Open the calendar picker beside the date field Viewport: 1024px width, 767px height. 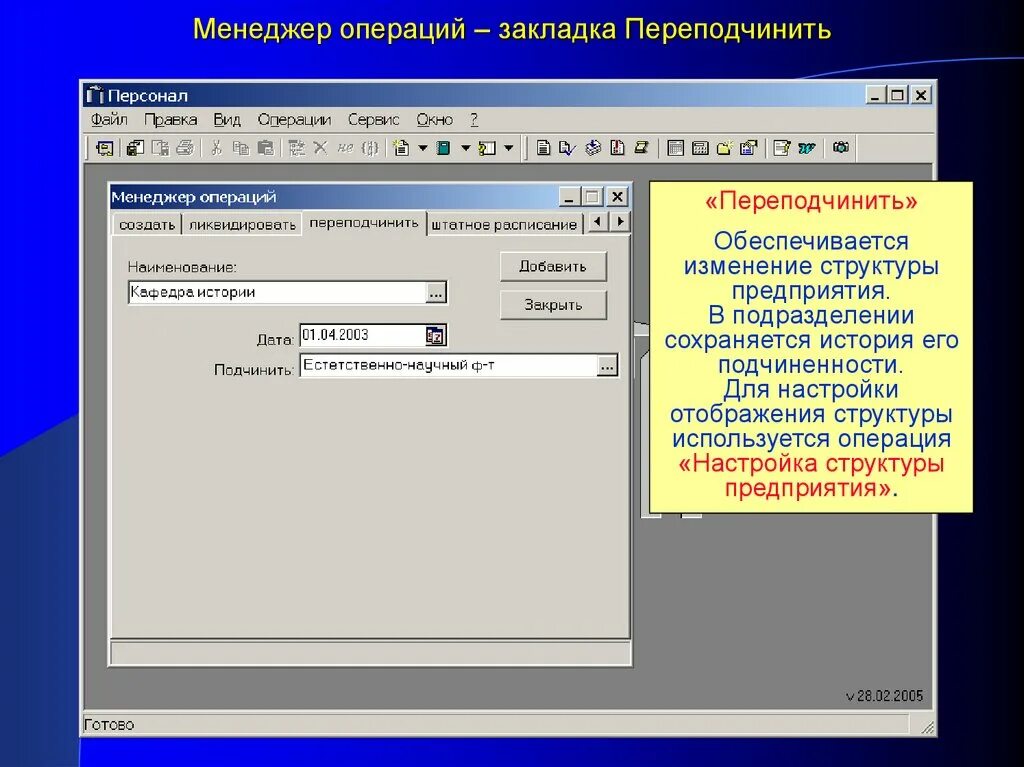point(435,336)
